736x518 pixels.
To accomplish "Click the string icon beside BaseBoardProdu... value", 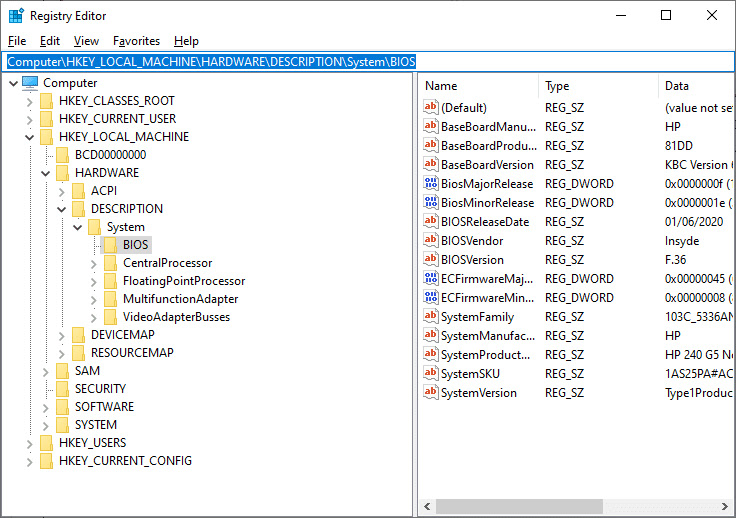I will (x=430, y=145).
